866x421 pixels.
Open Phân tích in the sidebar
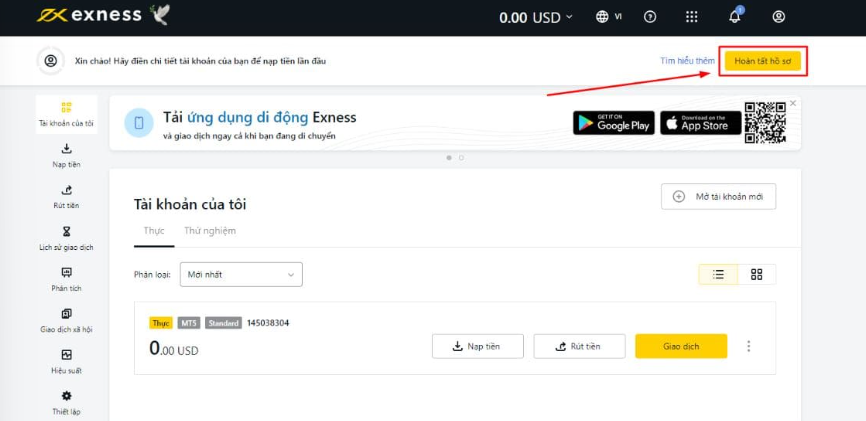(x=66, y=279)
